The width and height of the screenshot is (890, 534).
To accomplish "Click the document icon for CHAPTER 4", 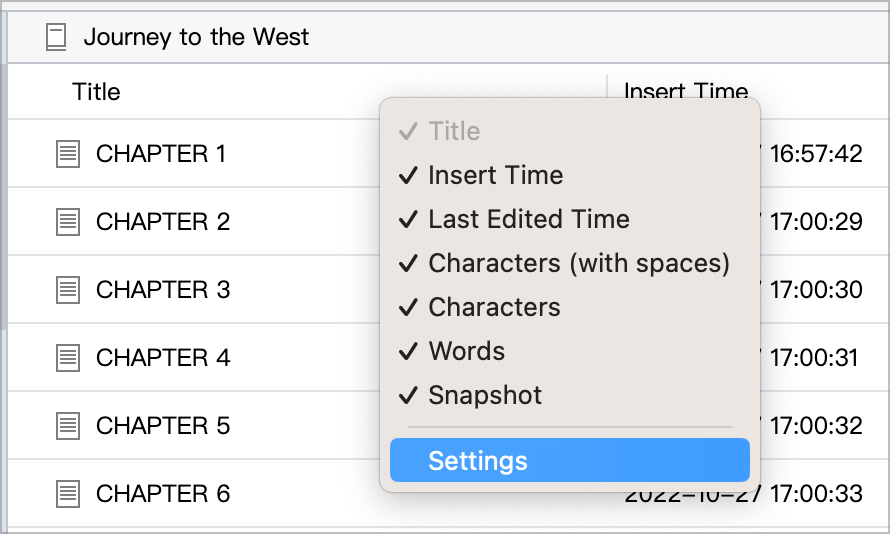I will point(68,358).
